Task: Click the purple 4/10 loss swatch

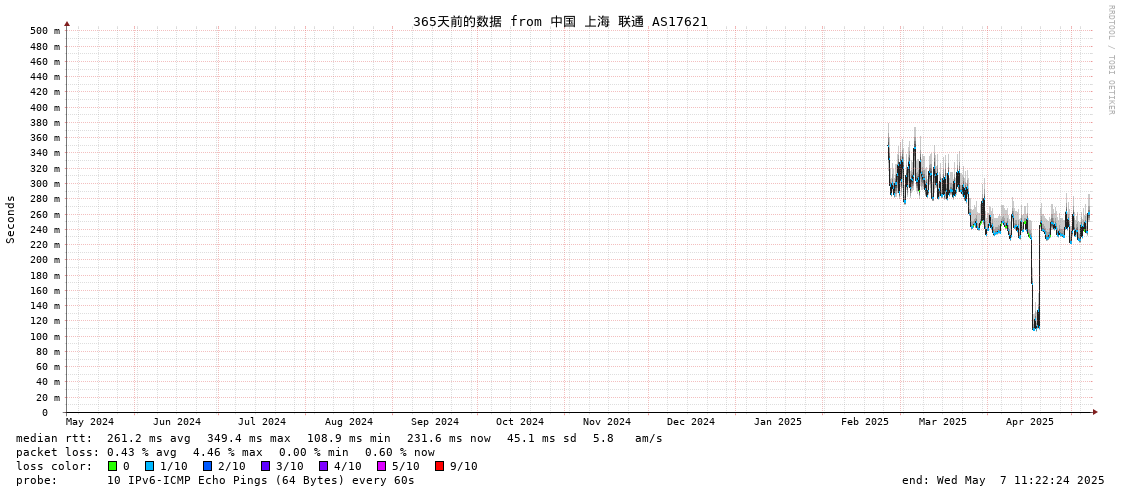Action: (323, 466)
